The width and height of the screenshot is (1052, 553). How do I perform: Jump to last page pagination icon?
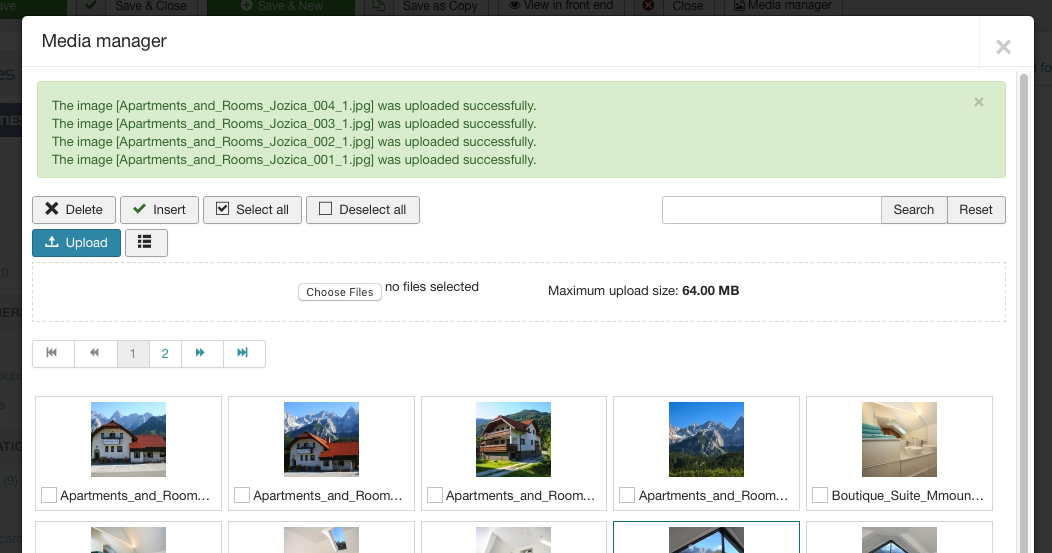coord(243,353)
